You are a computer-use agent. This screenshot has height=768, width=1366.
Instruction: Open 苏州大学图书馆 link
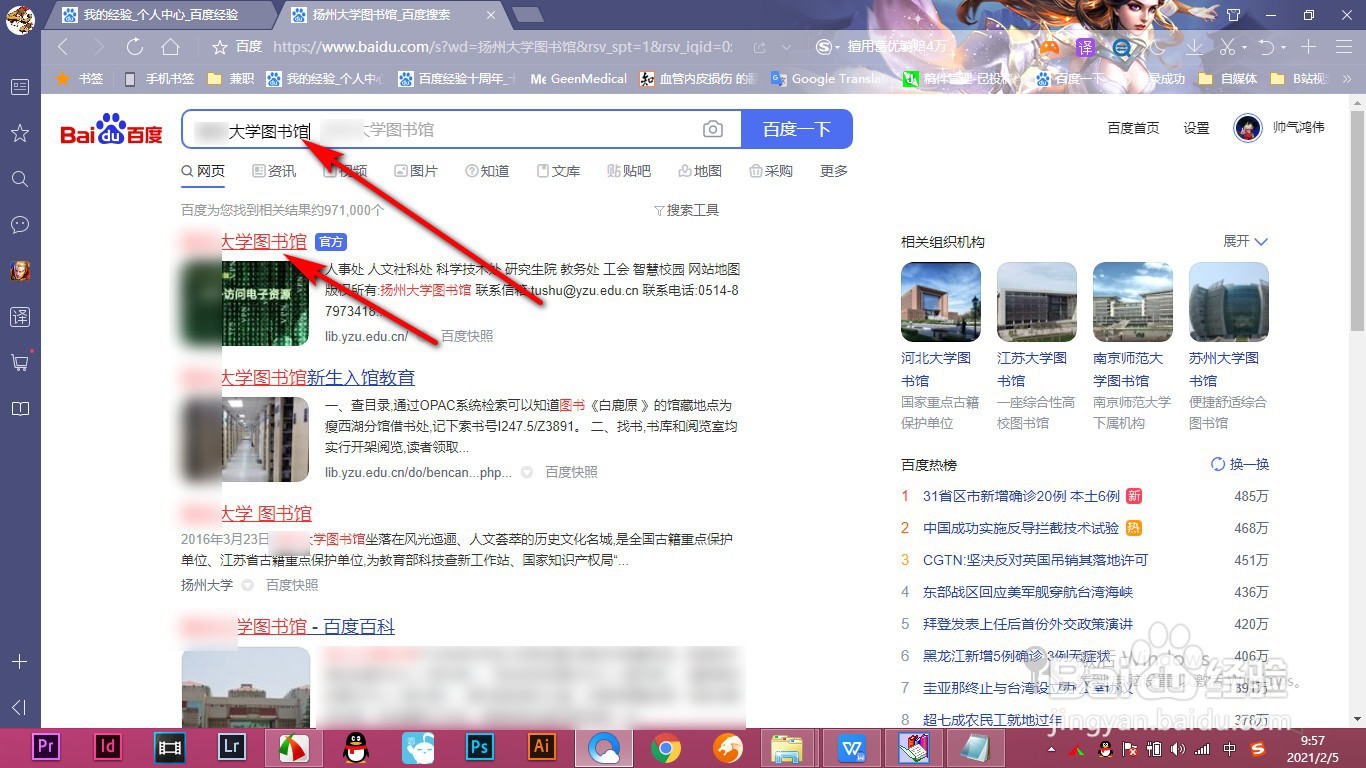coord(1224,369)
